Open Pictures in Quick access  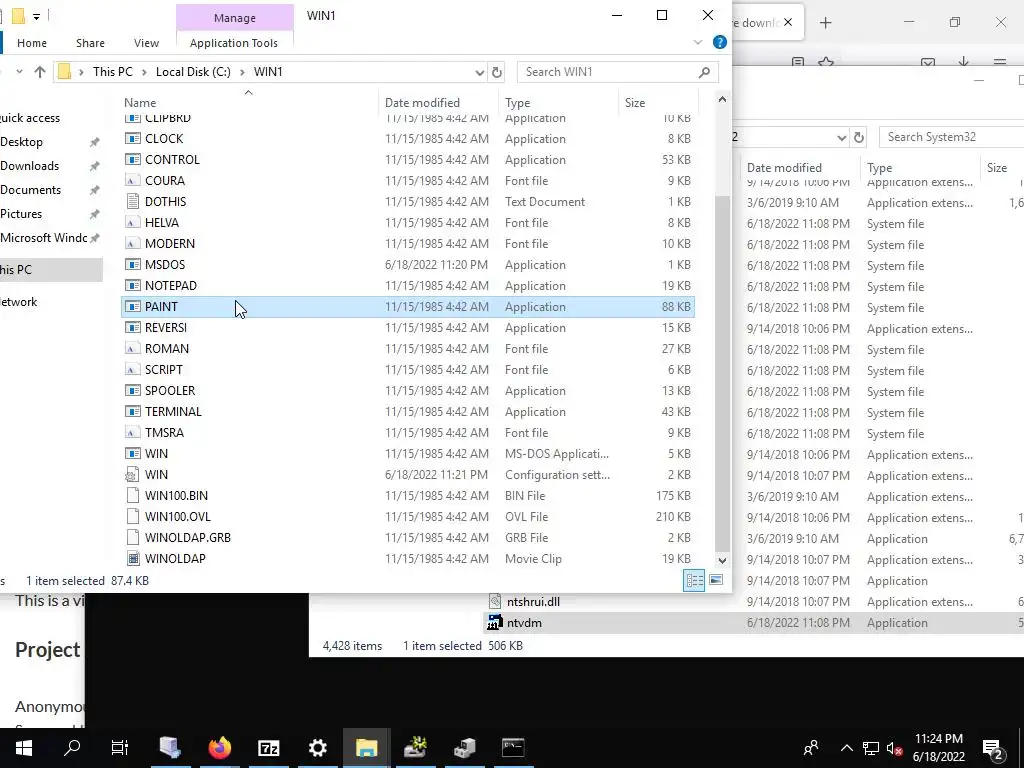(x=21, y=214)
